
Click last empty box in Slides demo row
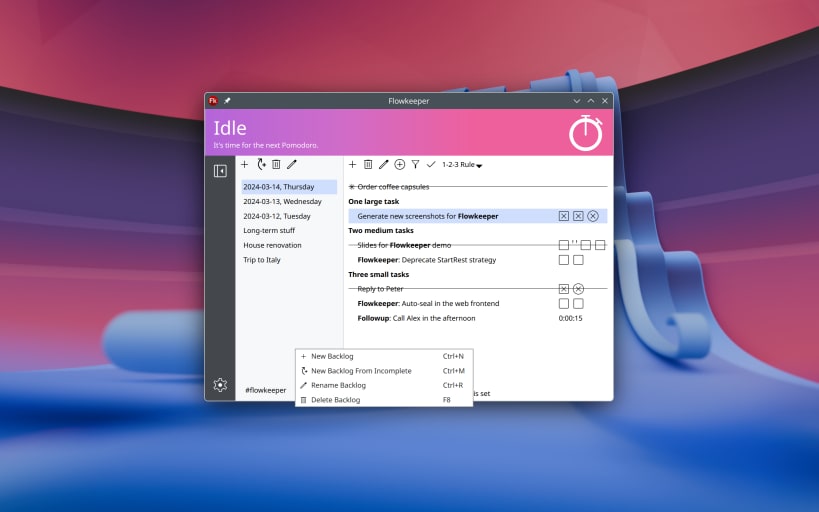point(600,245)
